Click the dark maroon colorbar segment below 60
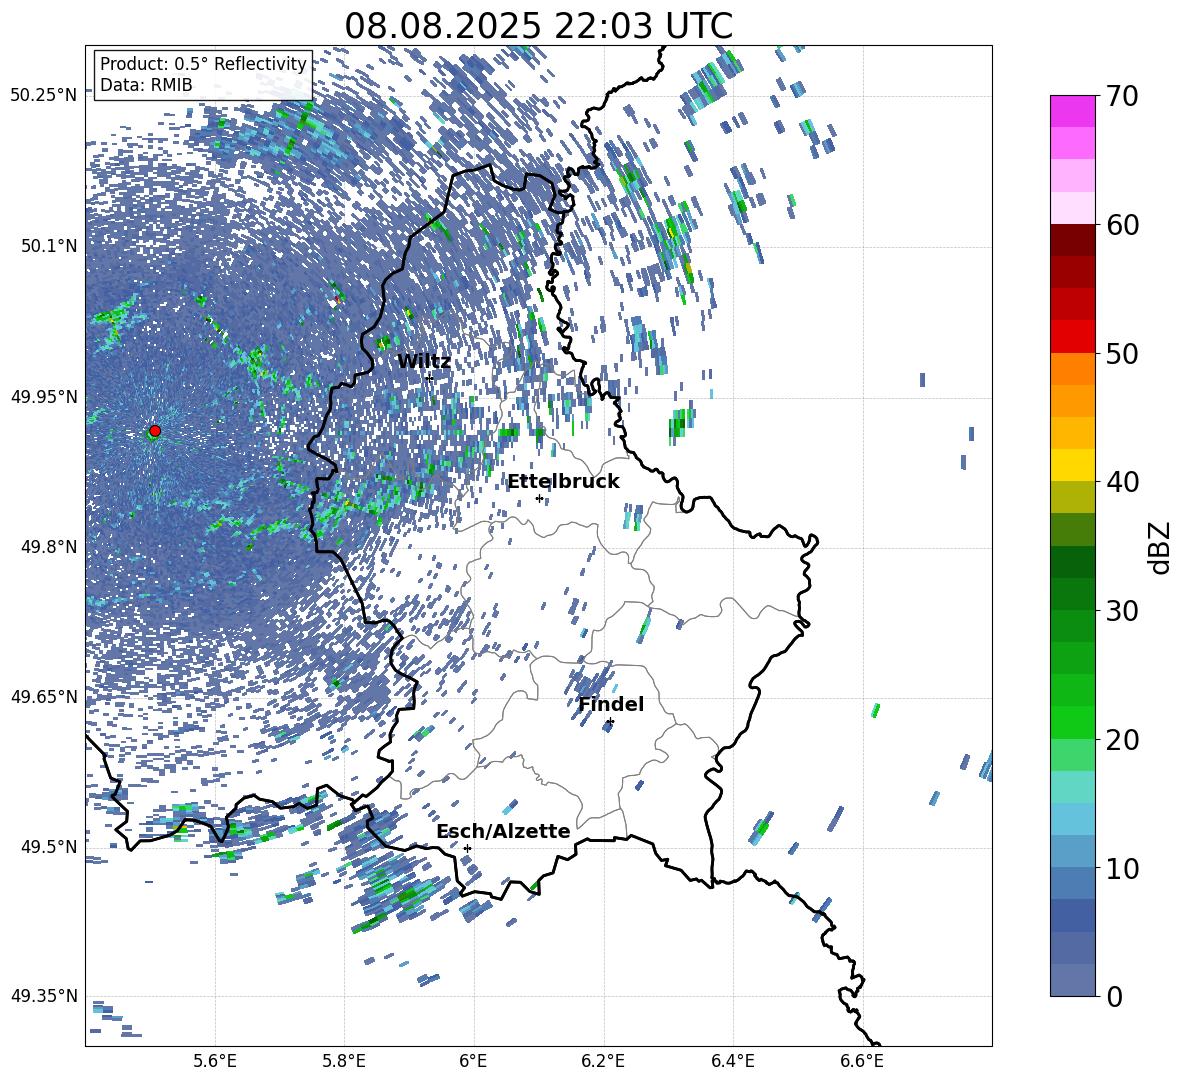This screenshot has height=1081, width=1184. (1073, 240)
